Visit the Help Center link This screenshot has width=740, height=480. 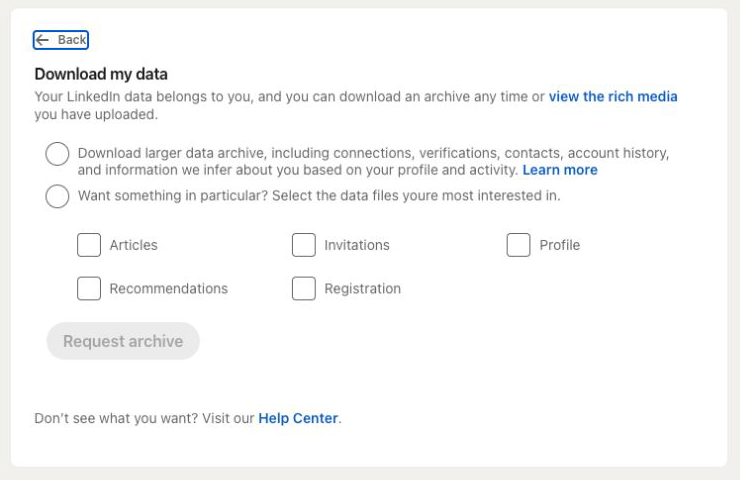coord(298,418)
